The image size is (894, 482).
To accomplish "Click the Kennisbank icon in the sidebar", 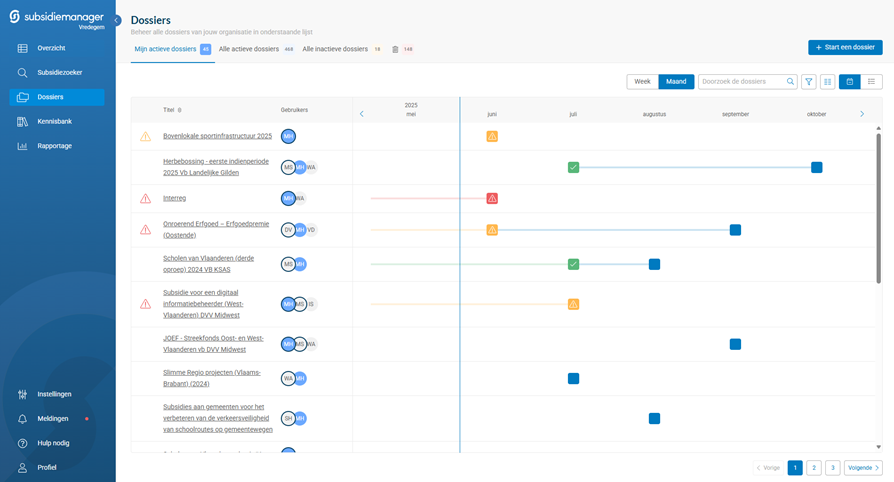I will [x=22, y=122].
